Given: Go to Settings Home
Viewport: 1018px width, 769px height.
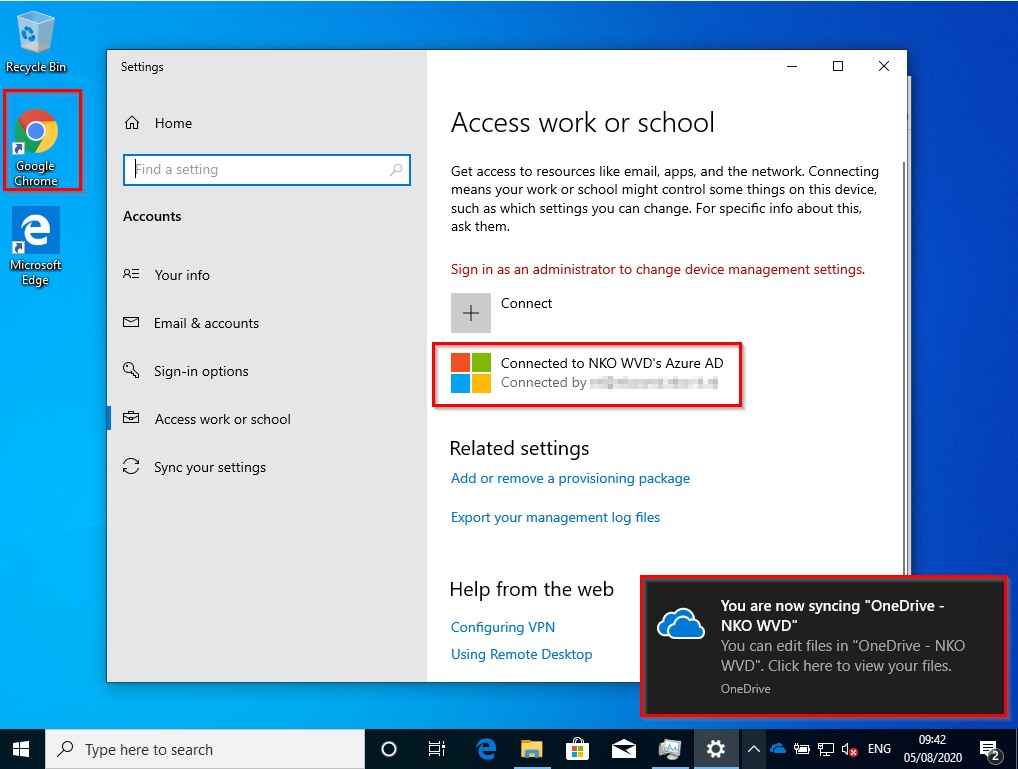Looking at the screenshot, I should (173, 123).
